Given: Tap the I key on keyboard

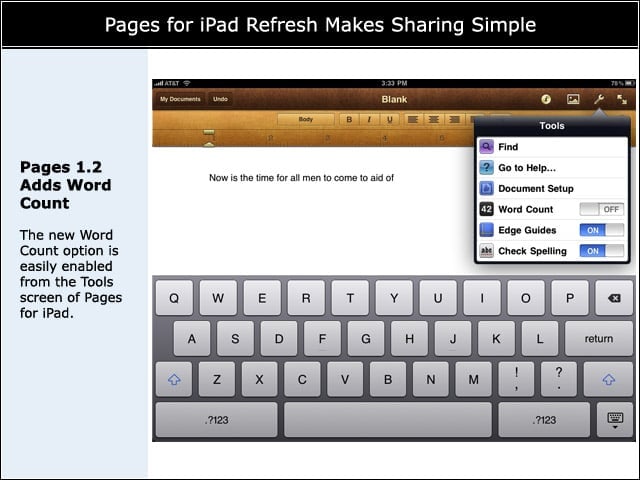Looking at the screenshot, I should coord(482,298).
